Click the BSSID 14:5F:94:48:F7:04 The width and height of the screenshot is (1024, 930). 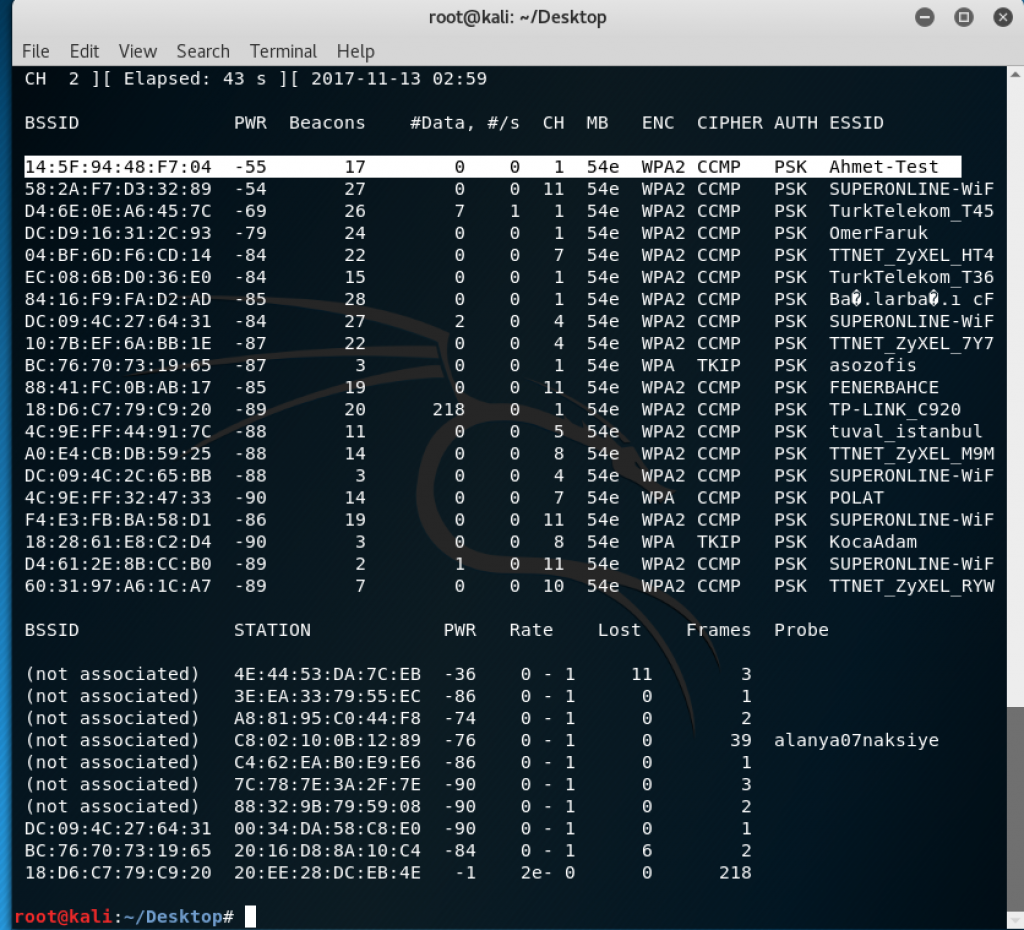coord(118,167)
